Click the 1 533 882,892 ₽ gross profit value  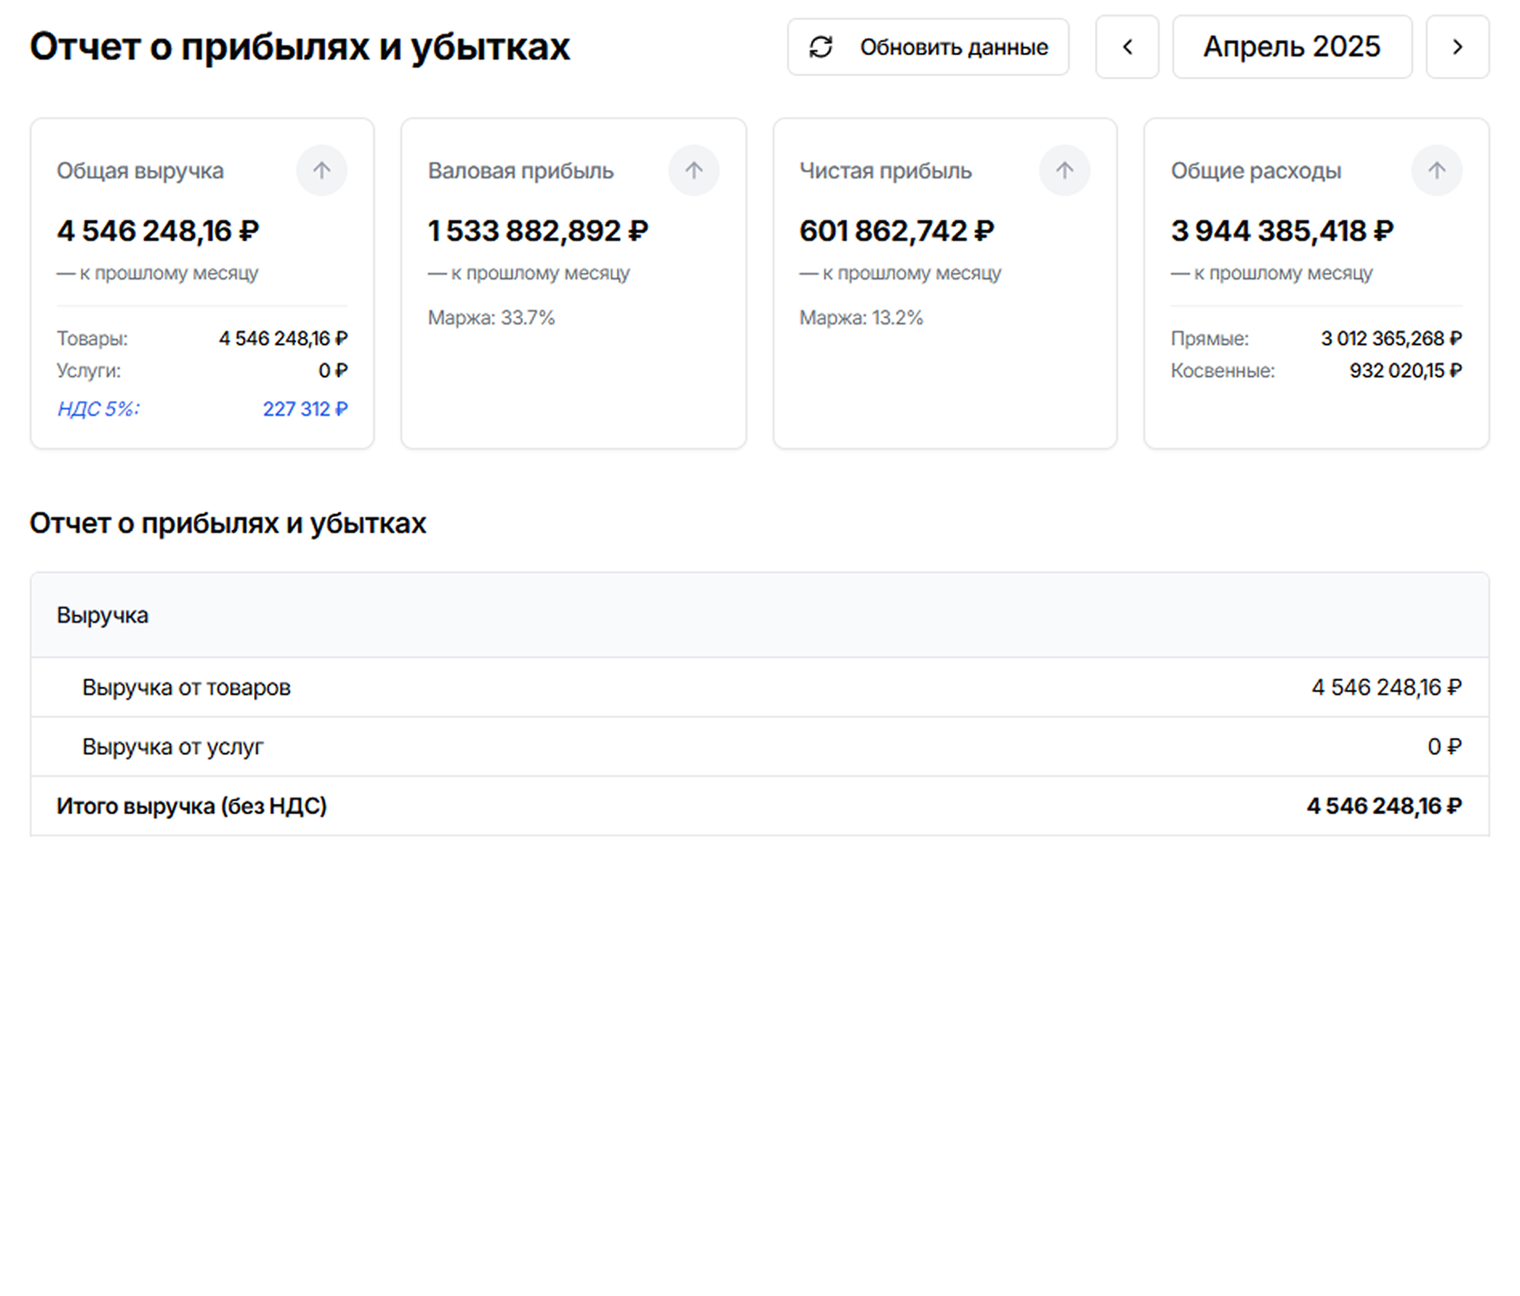[x=538, y=231]
